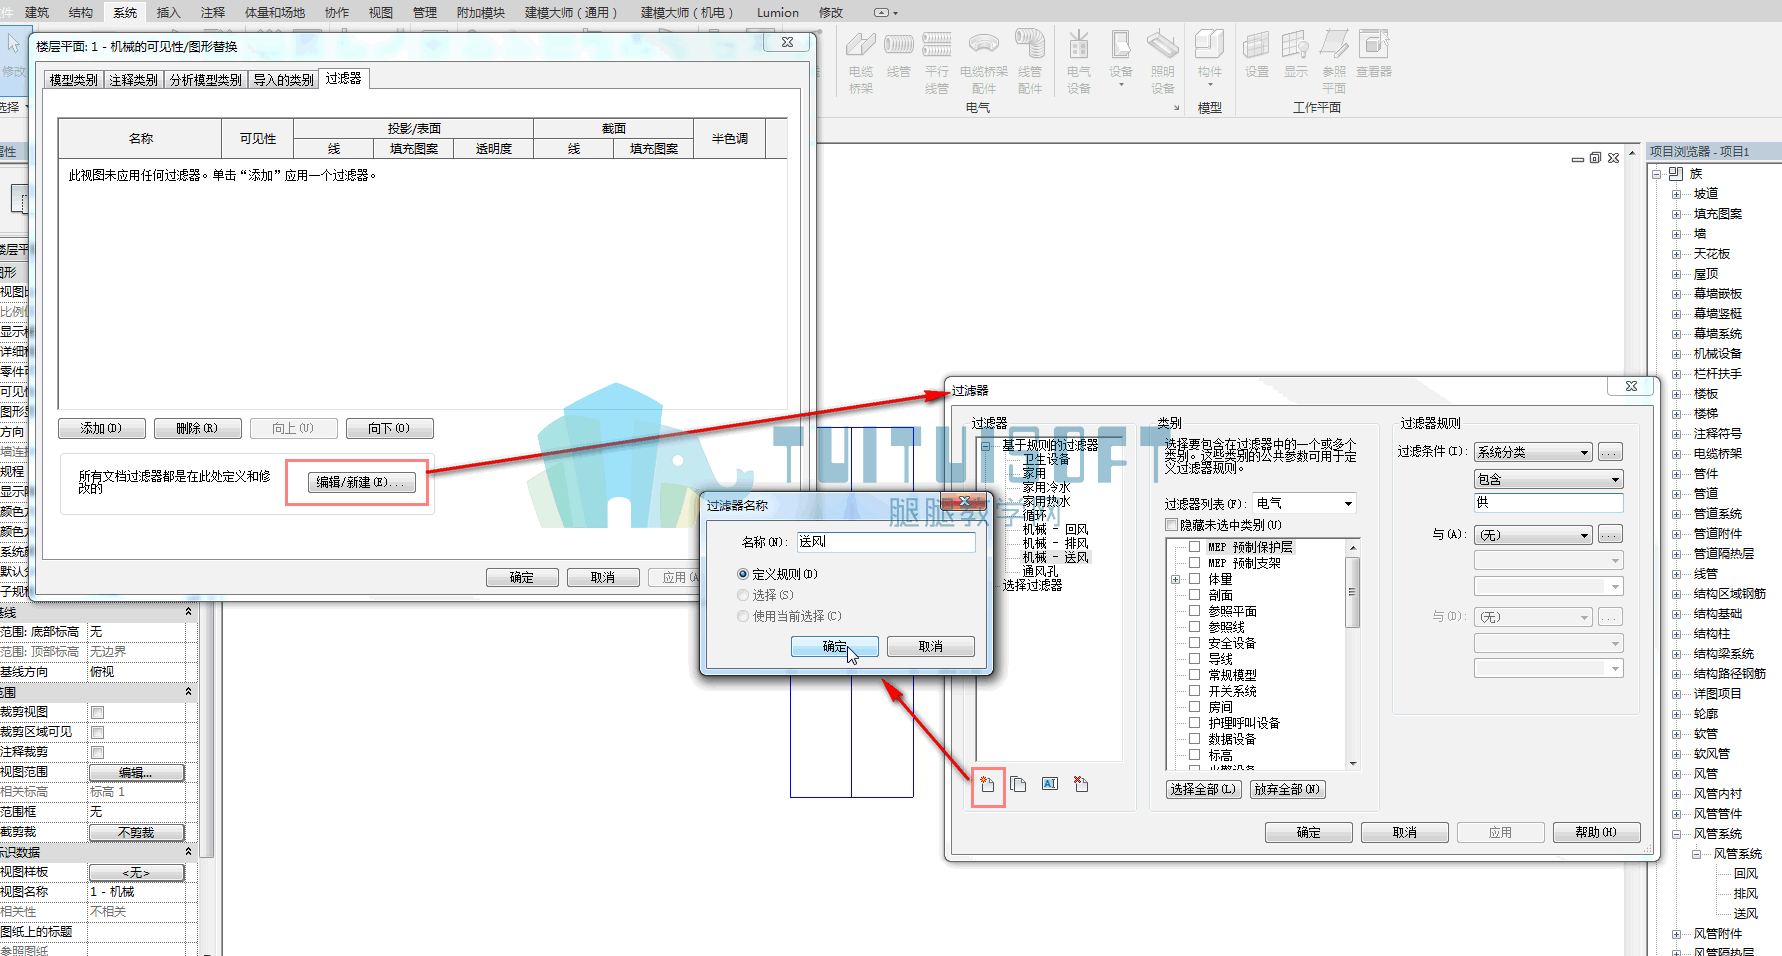Click the 添加 button in the visibility dialog
This screenshot has width=1782, height=956.
coord(102,428)
